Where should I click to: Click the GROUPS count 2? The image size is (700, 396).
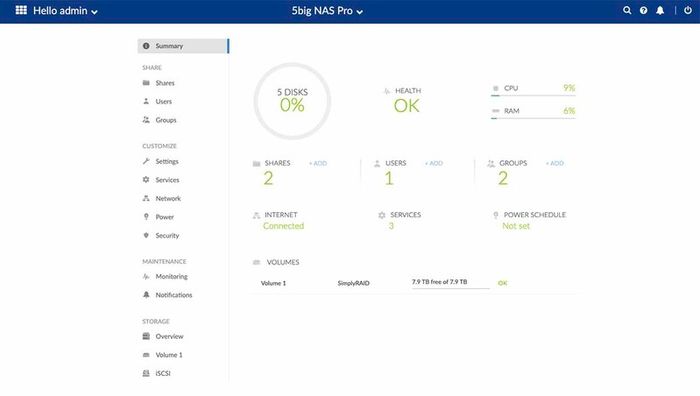(x=503, y=179)
